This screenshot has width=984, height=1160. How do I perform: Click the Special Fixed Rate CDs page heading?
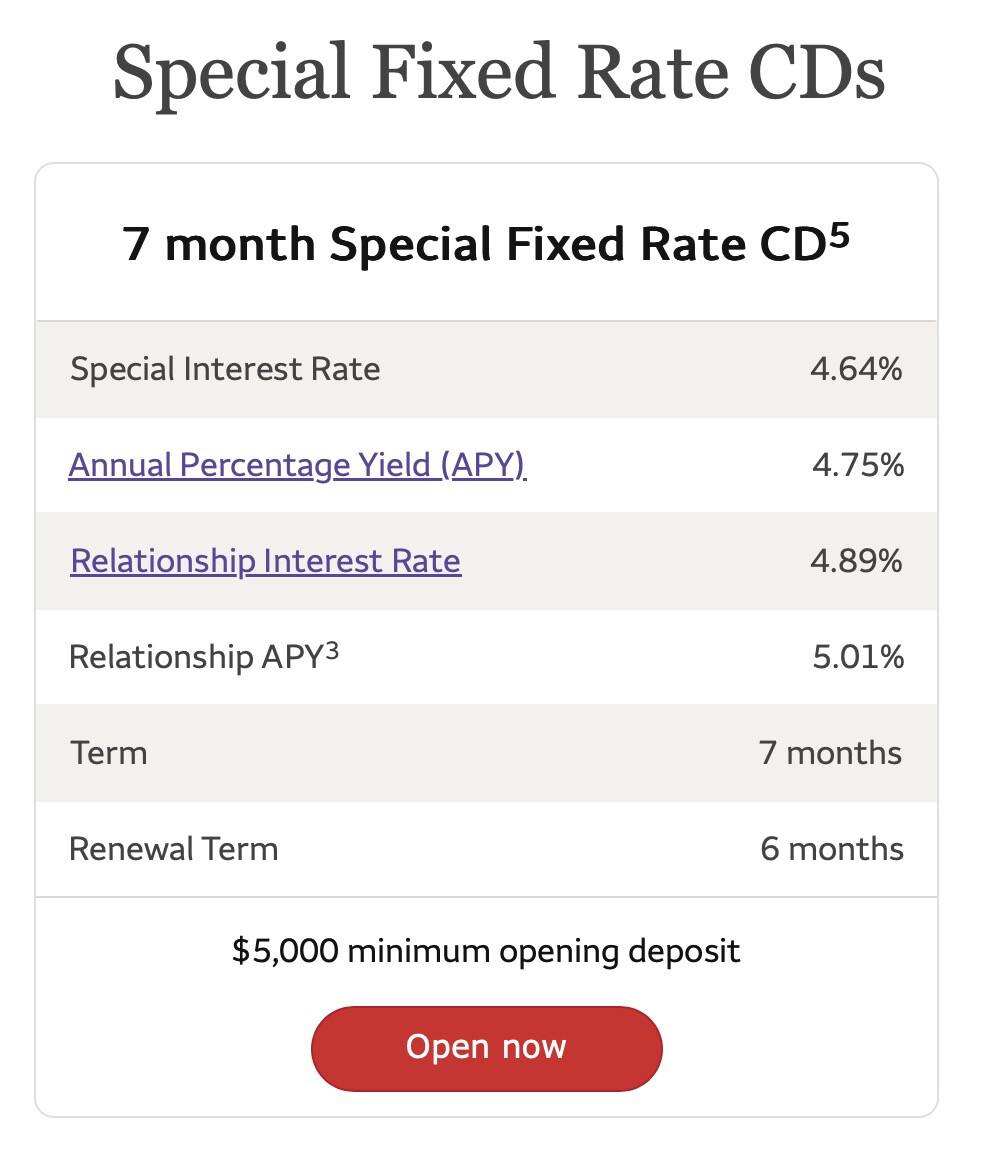click(x=498, y=73)
